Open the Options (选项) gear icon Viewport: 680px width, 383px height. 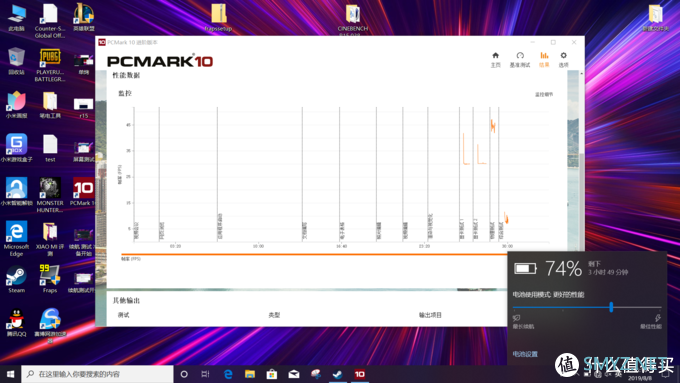click(x=563, y=59)
